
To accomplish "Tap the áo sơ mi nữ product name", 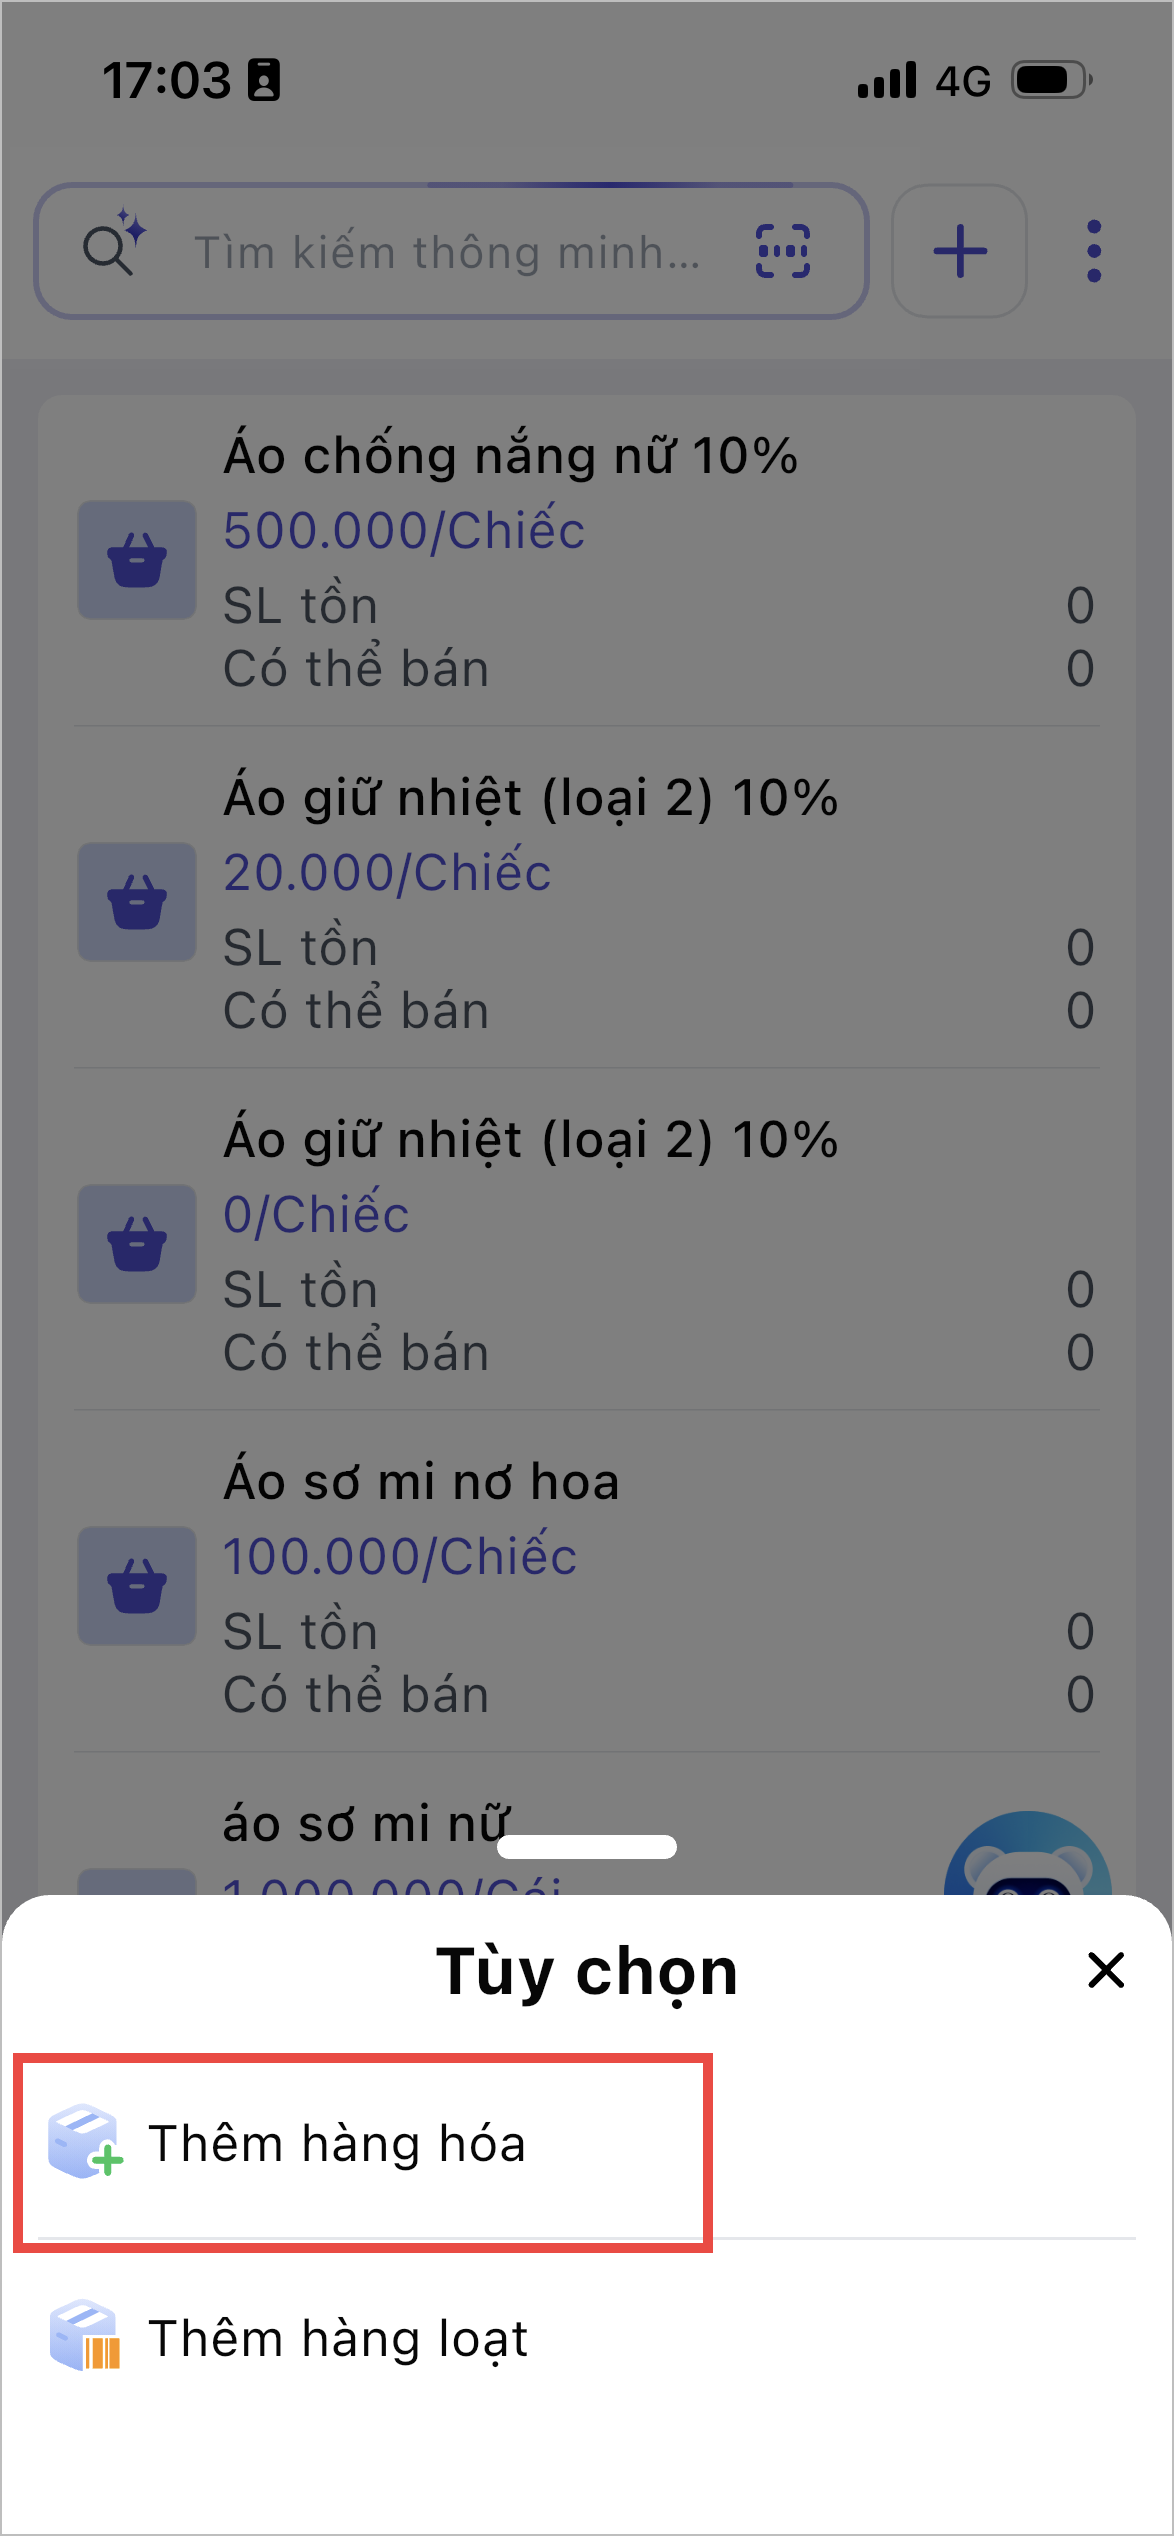I will point(365,1824).
